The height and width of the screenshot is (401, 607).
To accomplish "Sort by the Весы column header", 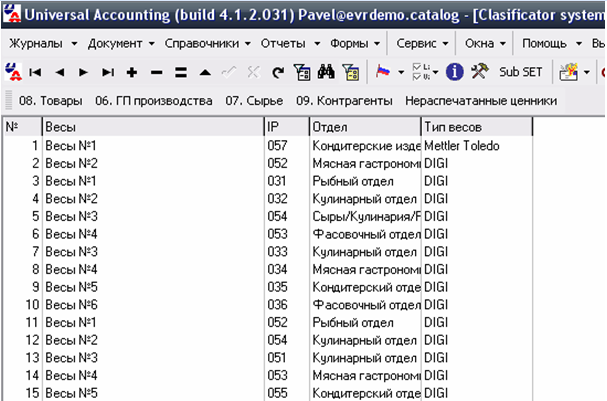I will (153, 127).
